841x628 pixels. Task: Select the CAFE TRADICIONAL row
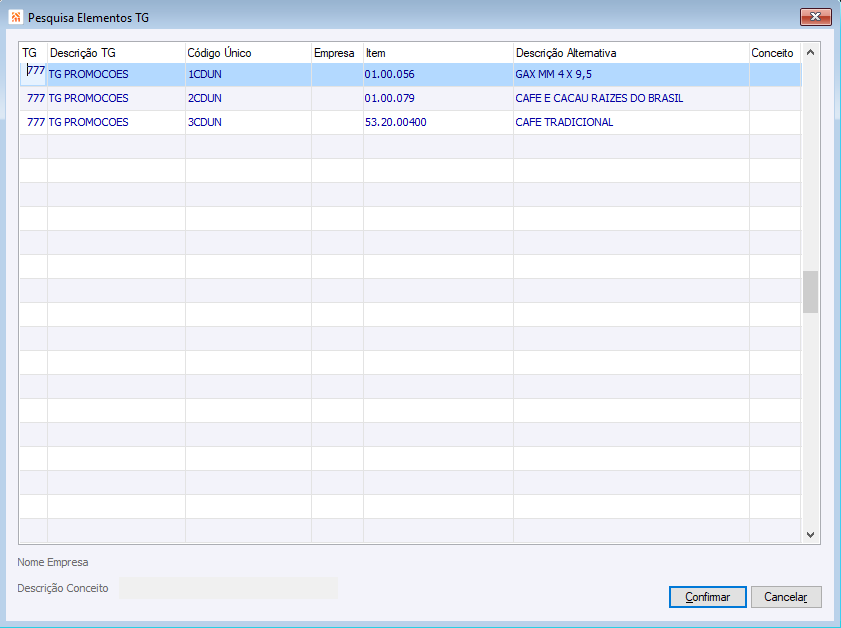(x=410, y=122)
